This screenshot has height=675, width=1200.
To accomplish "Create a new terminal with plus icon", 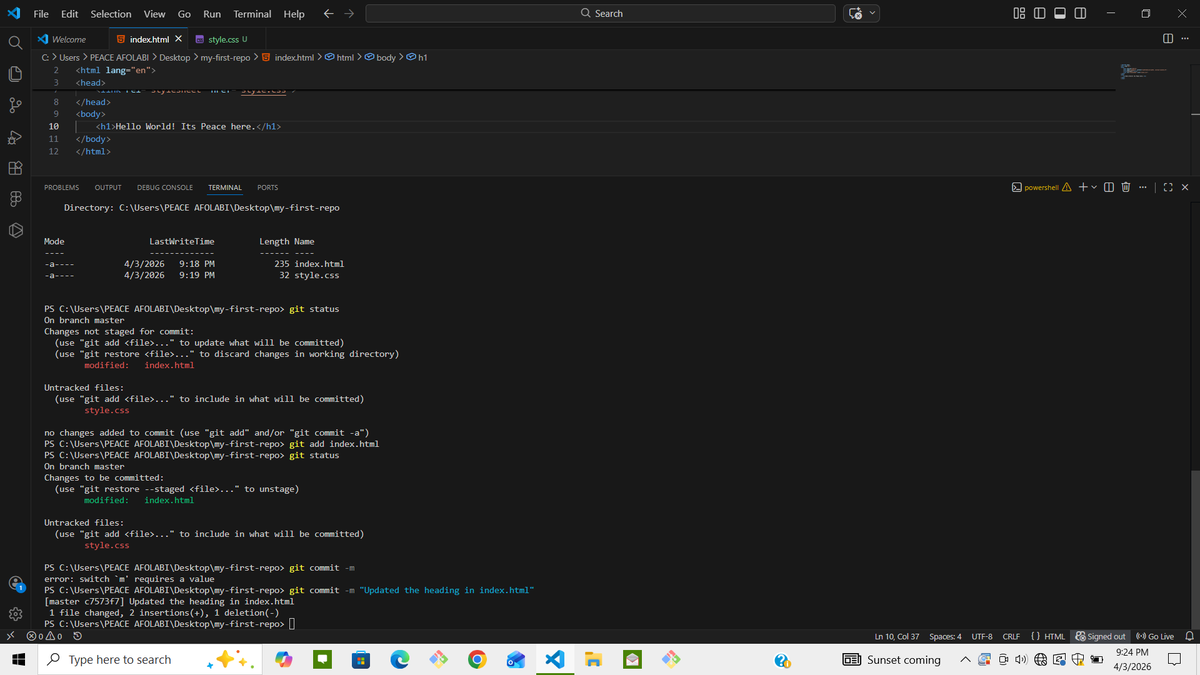I will tap(1084, 187).
